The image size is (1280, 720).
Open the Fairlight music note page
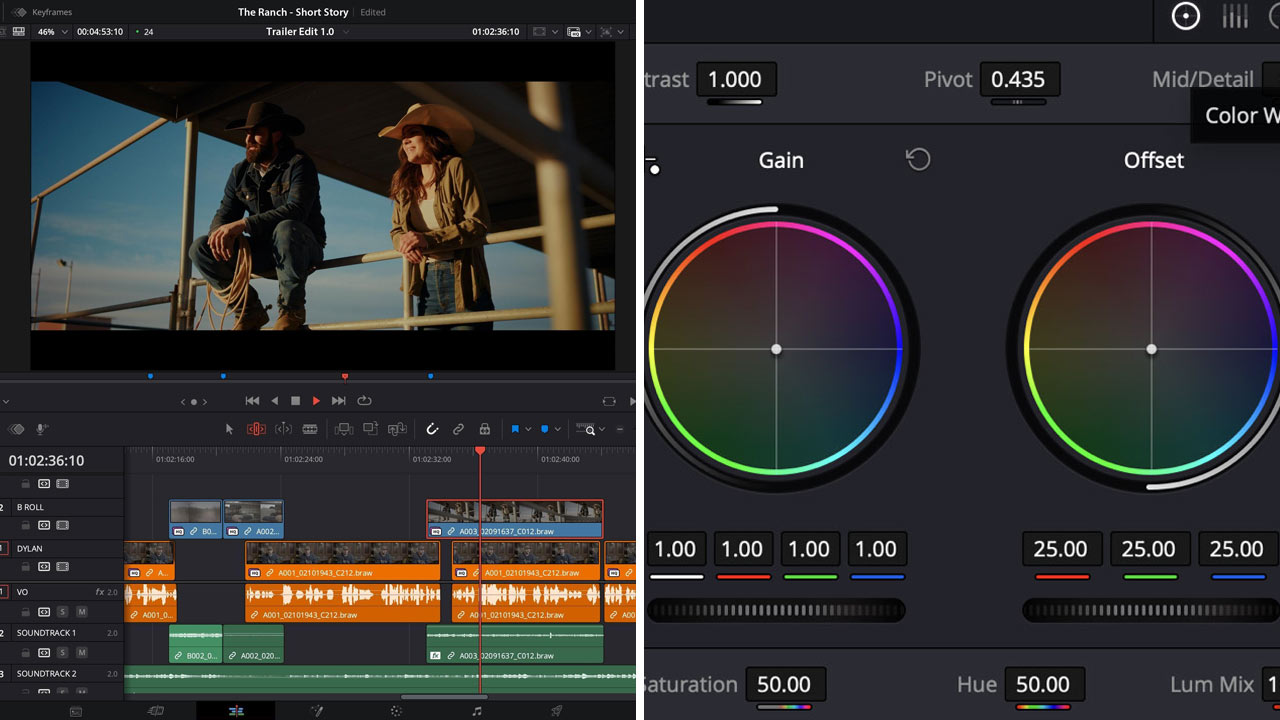click(x=477, y=711)
